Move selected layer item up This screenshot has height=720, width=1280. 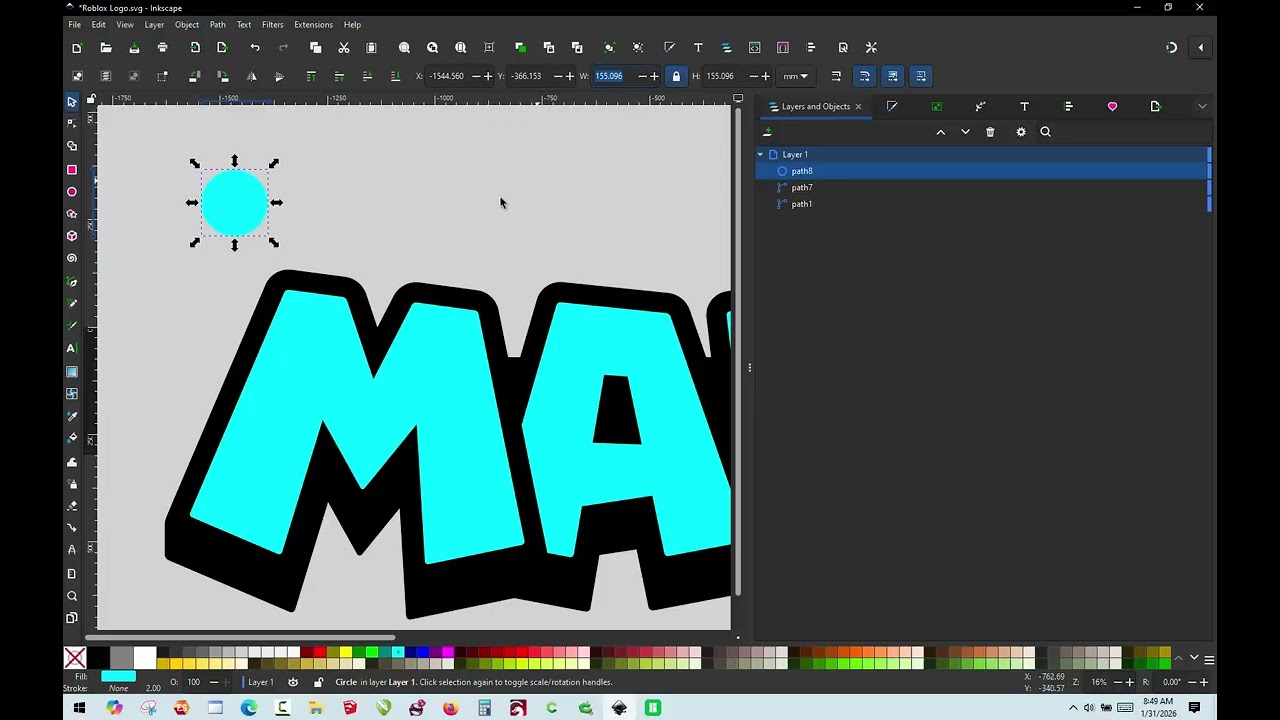(940, 132)
